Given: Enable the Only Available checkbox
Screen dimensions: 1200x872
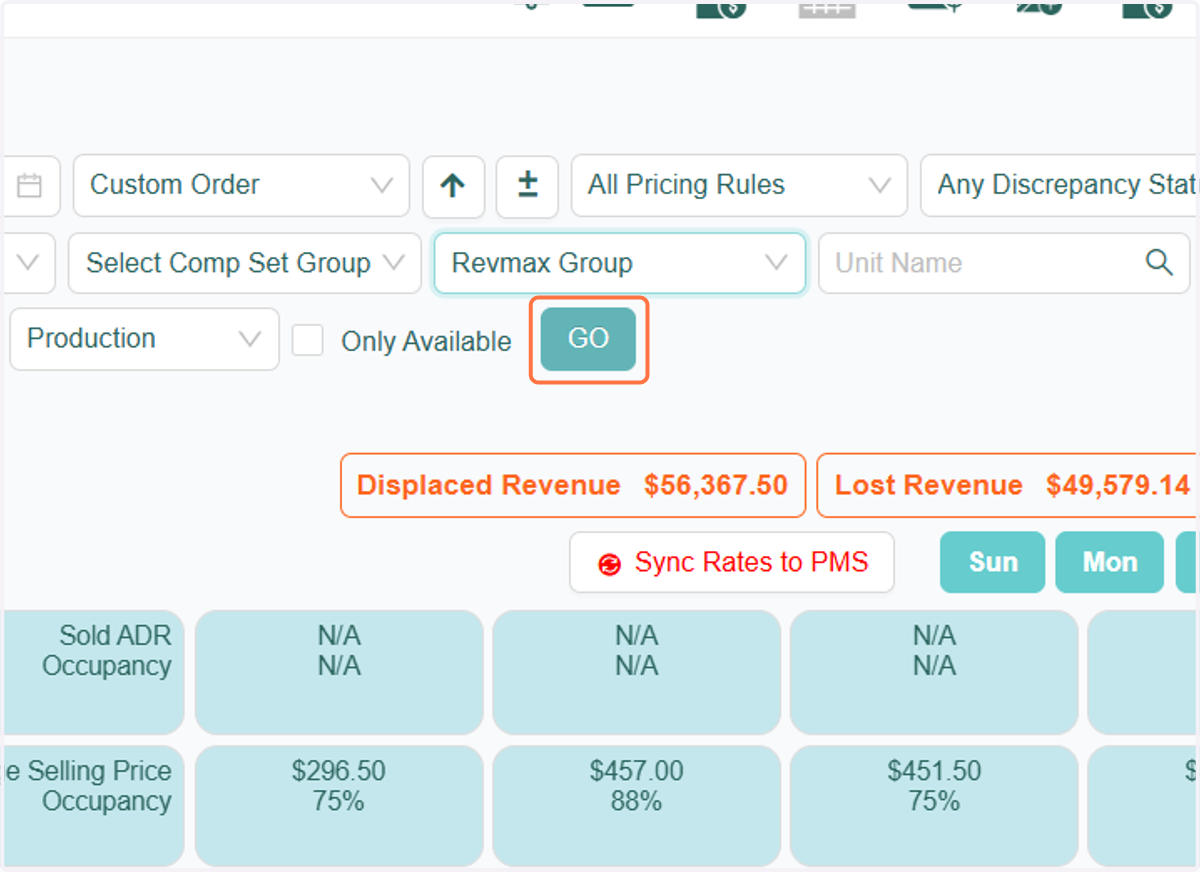Looking at the screenshot, I should point(308,341).
